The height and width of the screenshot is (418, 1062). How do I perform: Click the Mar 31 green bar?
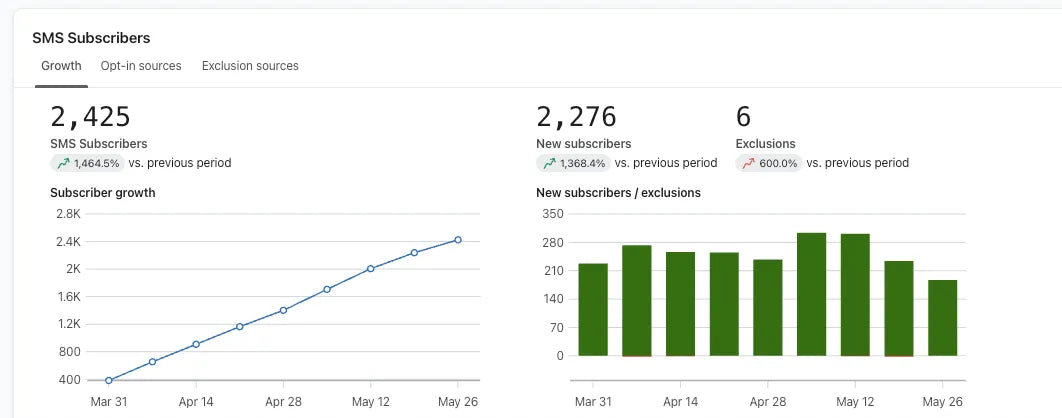pyautogui.click(x=593, y=310)
